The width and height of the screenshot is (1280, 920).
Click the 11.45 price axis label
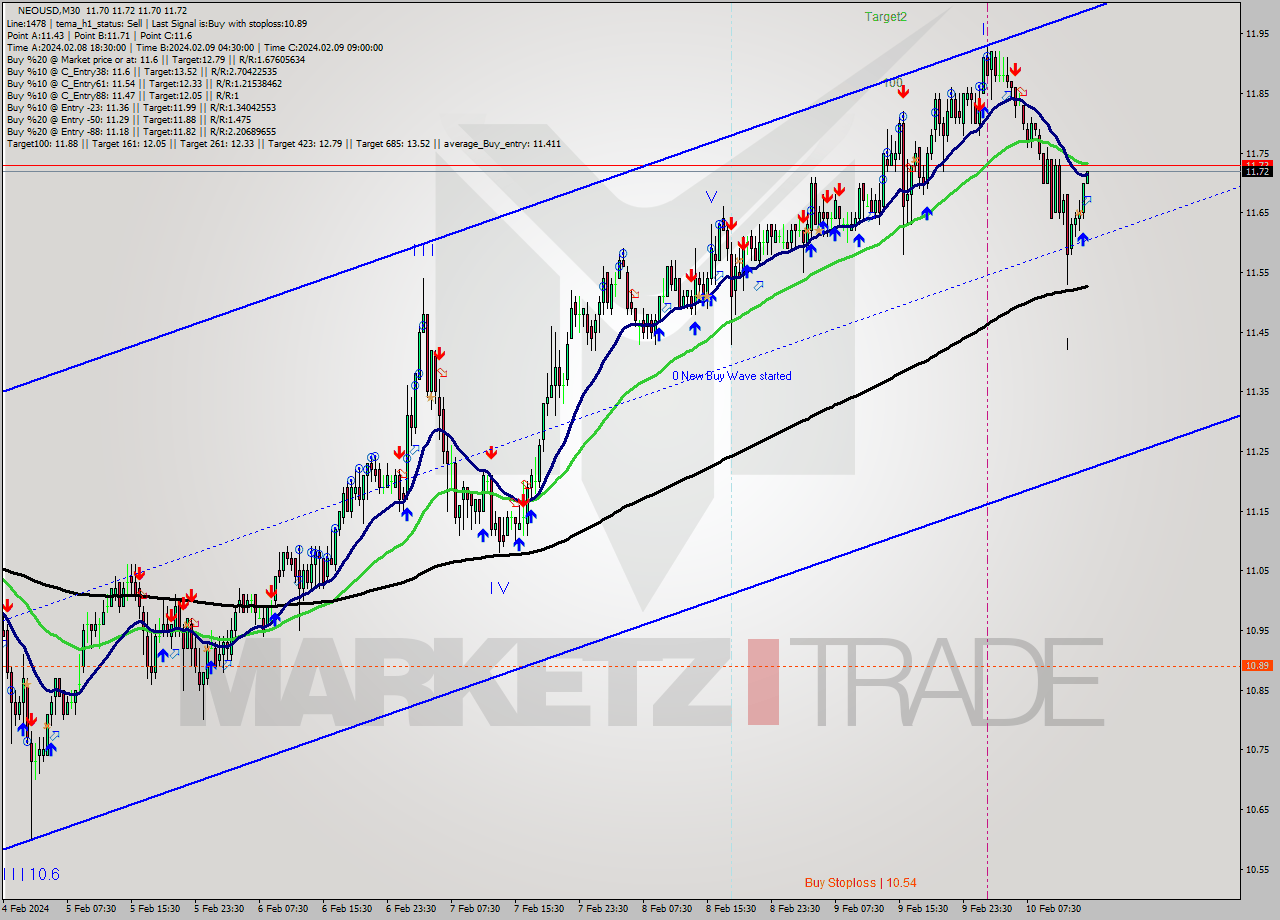tap(1257, 333)
